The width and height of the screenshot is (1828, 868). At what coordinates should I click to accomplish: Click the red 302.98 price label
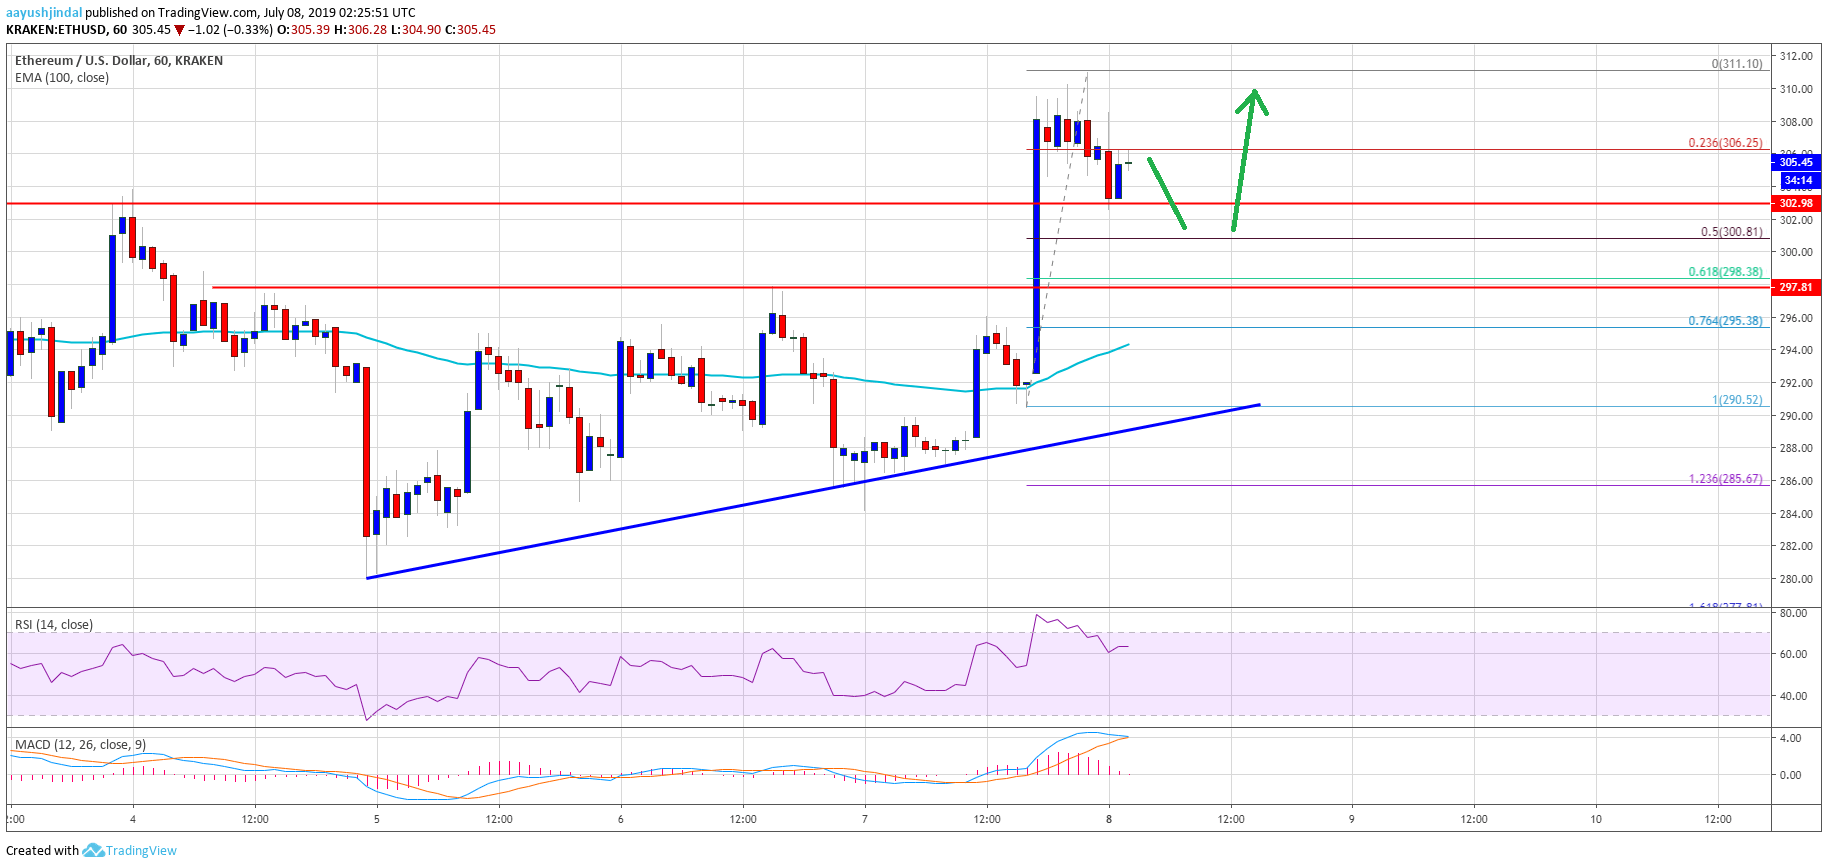pos(1795,203)
